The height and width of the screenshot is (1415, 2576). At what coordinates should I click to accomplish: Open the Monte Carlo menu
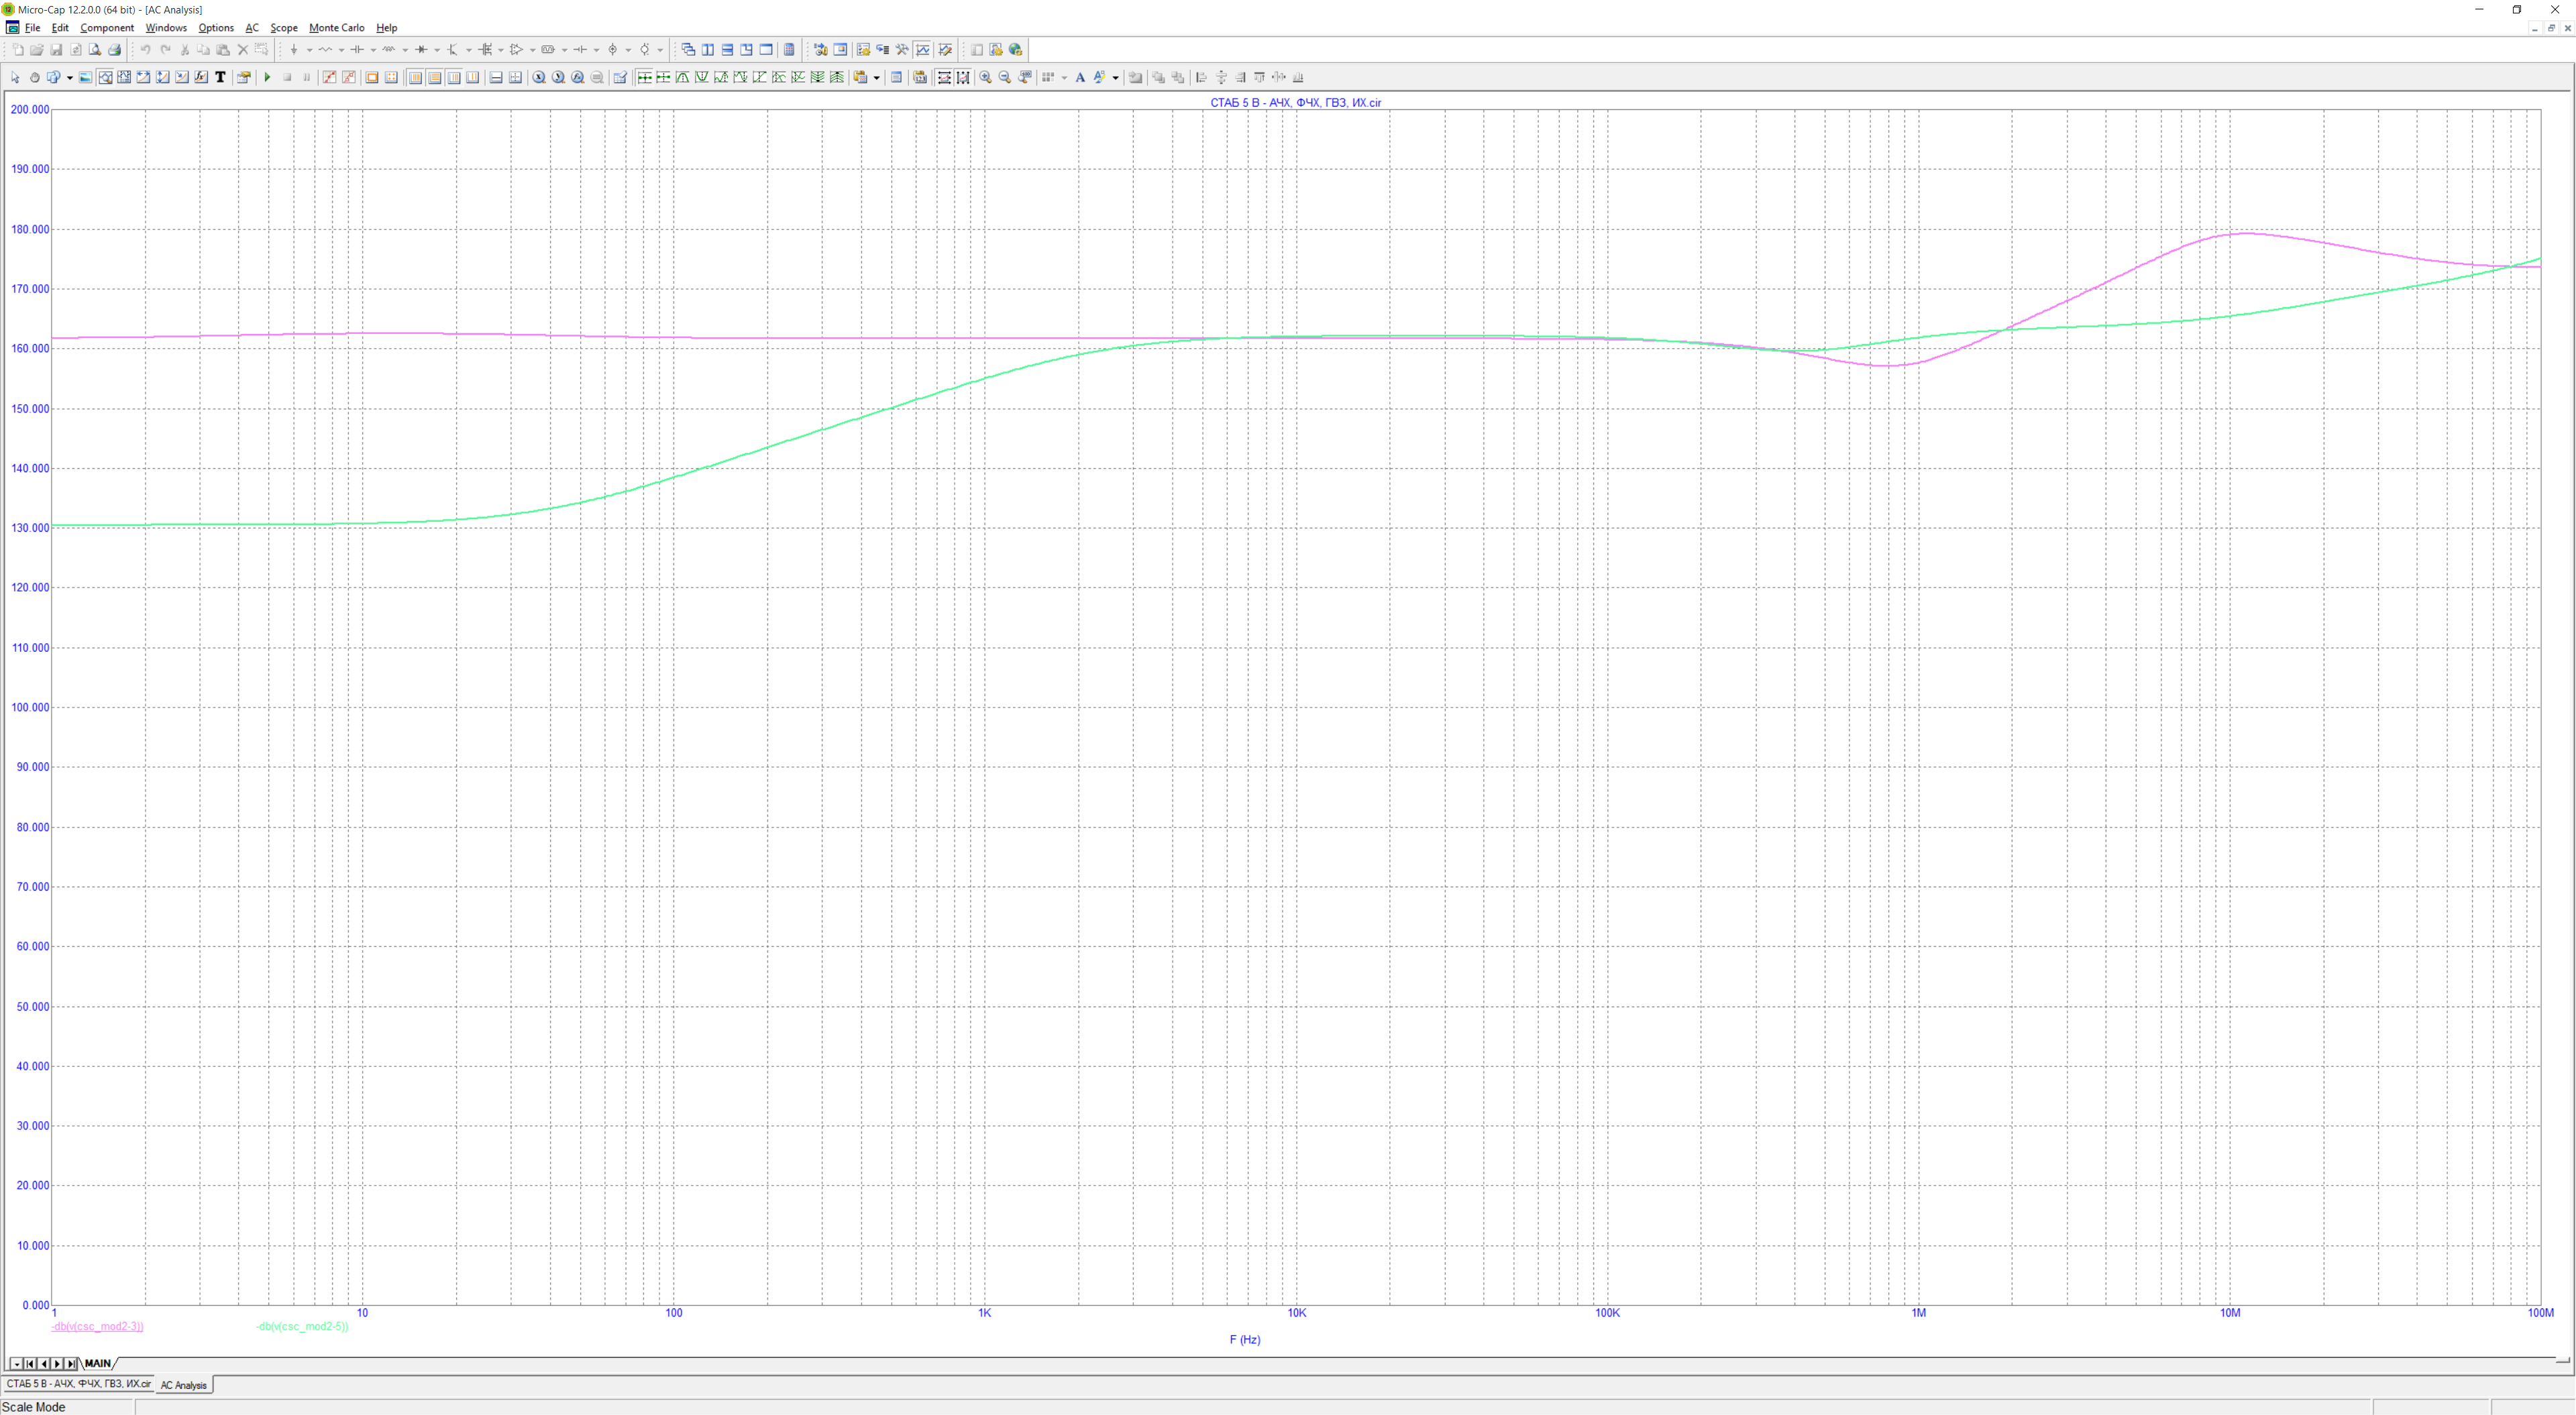click(337, 28)
